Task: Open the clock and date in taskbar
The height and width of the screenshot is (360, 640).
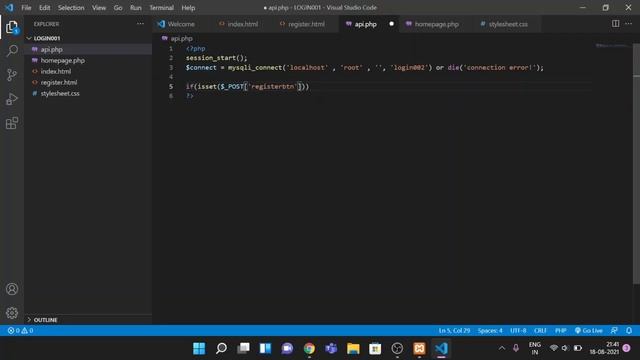Action: click(x=605, y=348)
